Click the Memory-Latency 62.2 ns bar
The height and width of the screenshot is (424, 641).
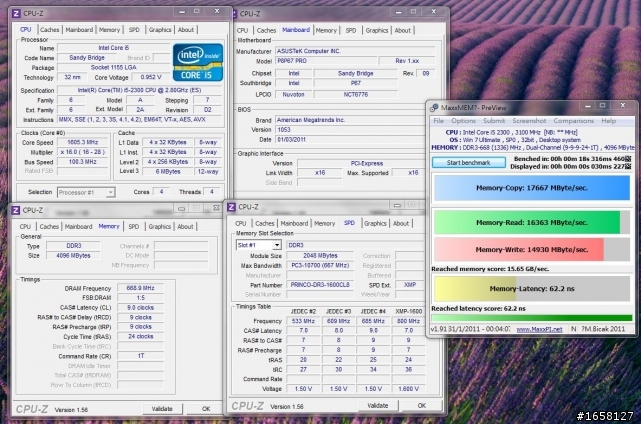point(532,289)
